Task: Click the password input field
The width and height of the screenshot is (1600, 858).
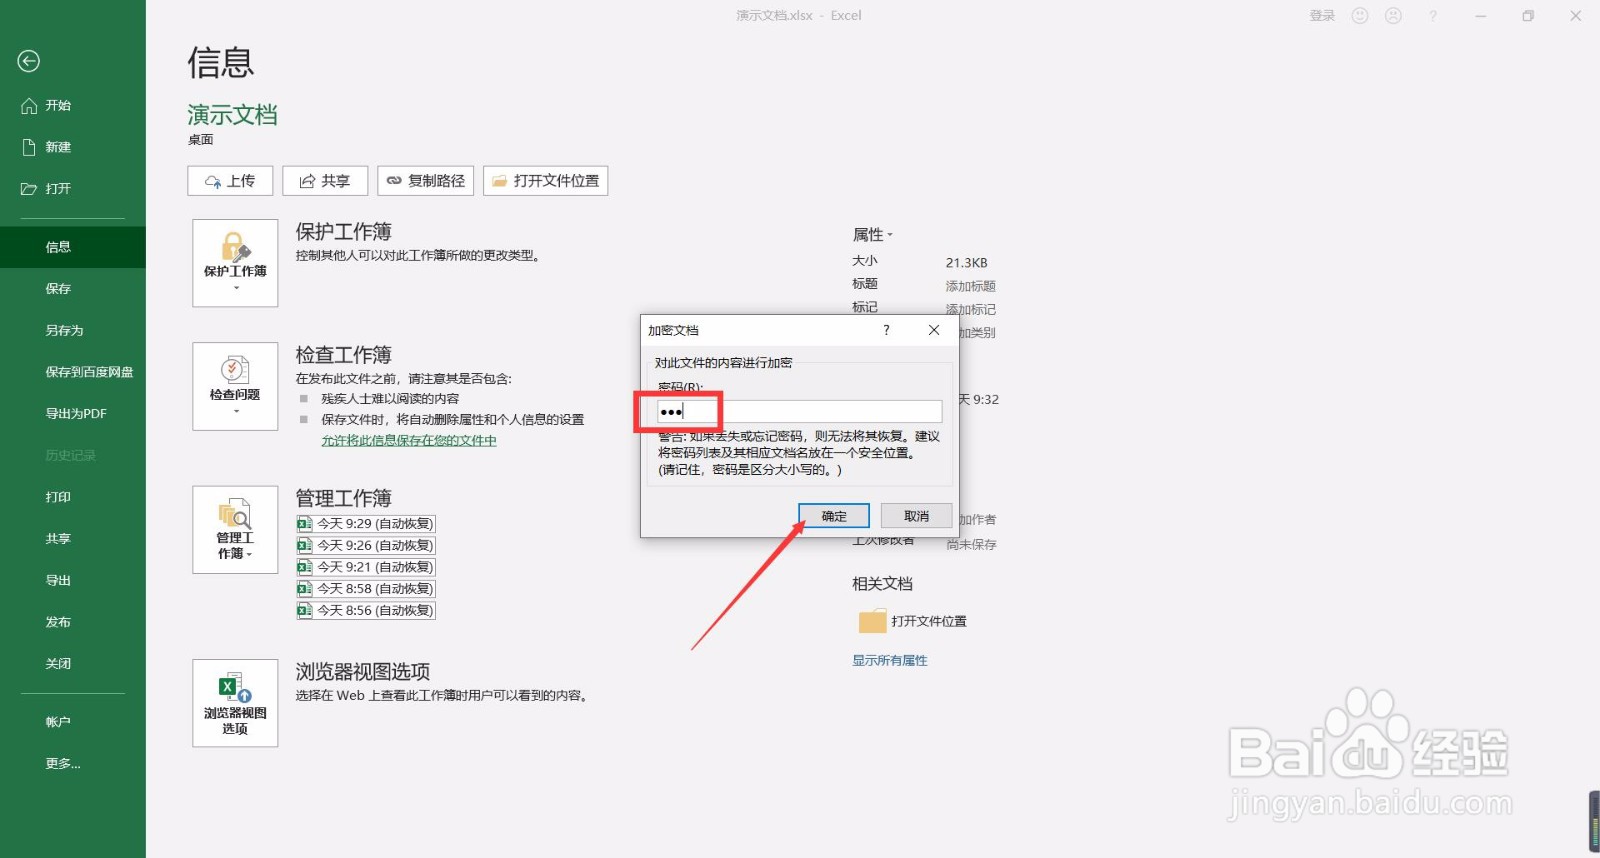Action: [799, 411]
